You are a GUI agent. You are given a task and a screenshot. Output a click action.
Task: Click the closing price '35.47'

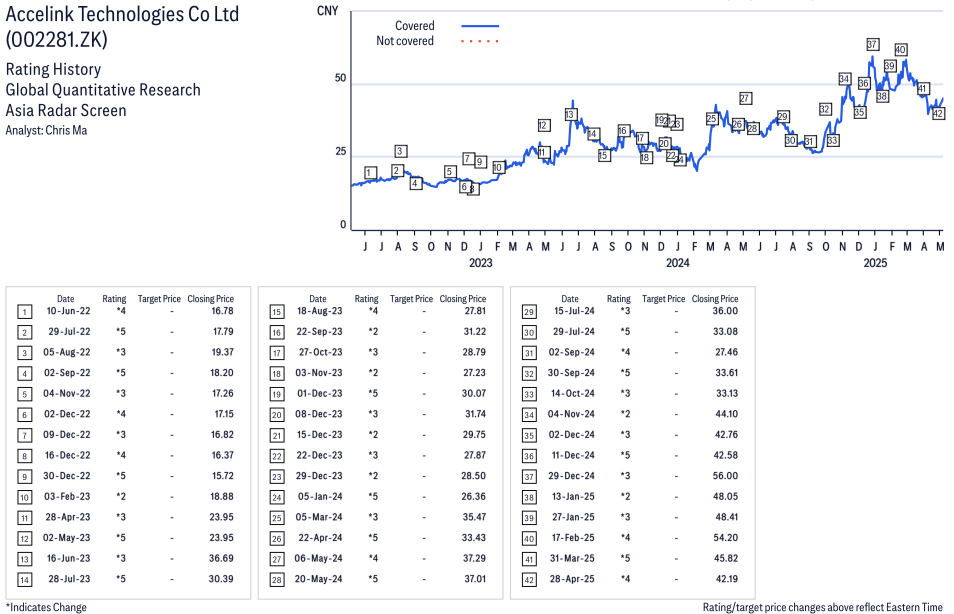pos(473,517)
